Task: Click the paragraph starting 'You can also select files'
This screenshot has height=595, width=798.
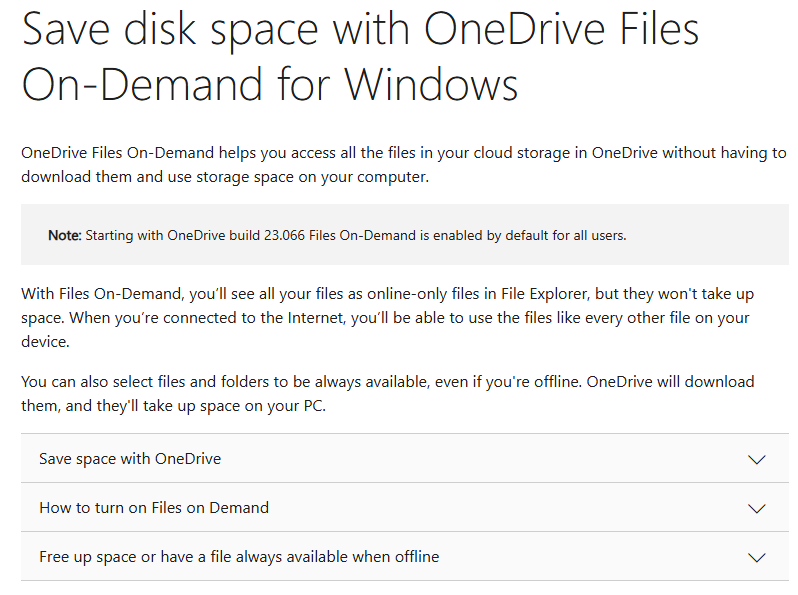Action: pos(387,393)
